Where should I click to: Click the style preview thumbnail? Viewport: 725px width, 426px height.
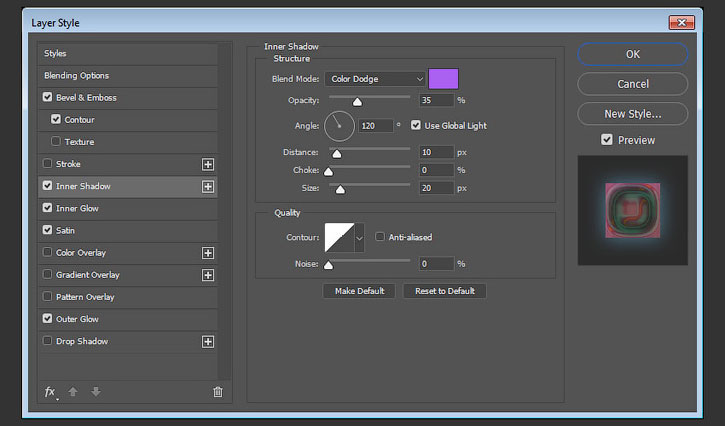(x=633, y=210)
